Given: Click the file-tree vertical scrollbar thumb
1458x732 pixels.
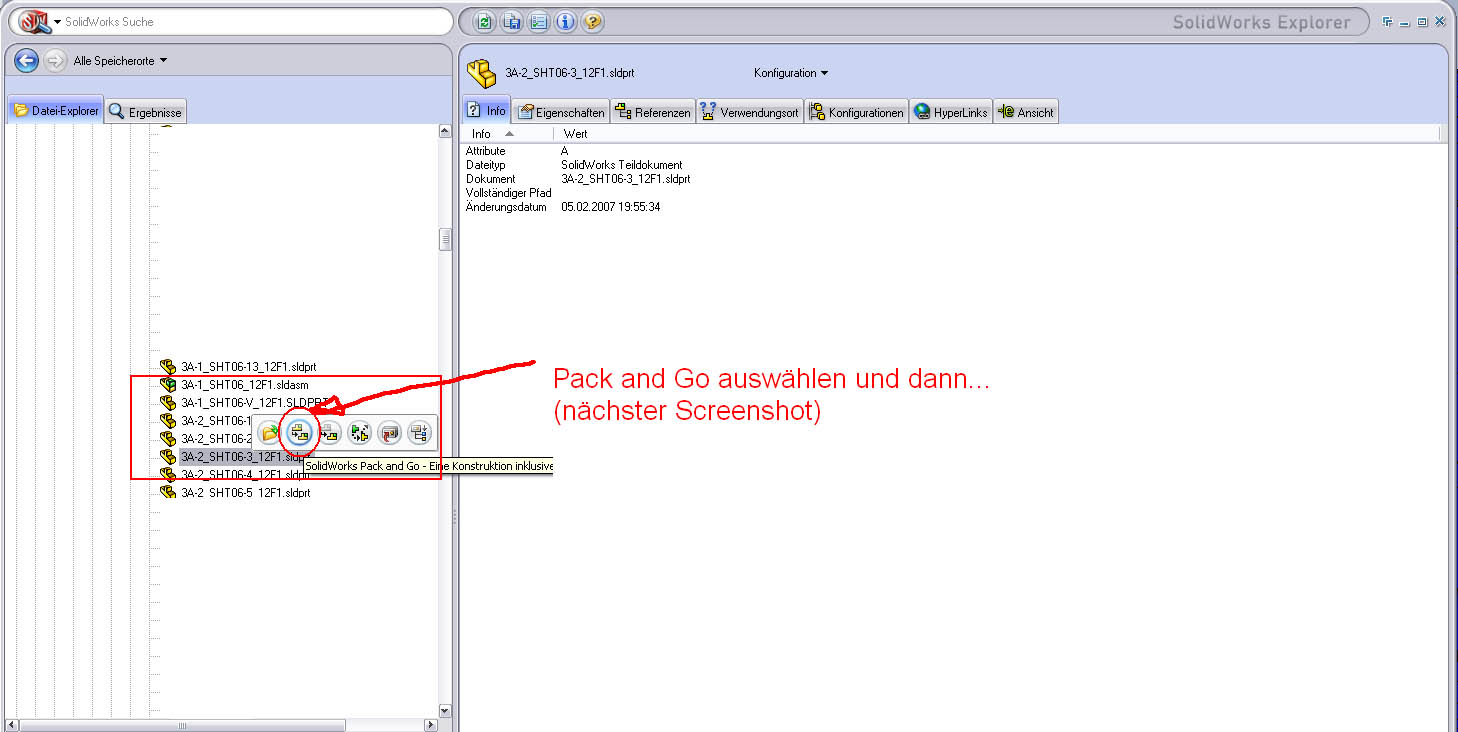Looking at the screenshot, I should pyautogui.click(x=445, y=240).
